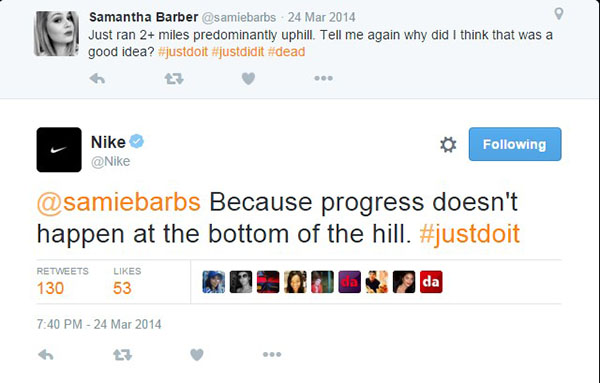Screen dimensions: 600x383
Task: Like Samantha Barber's tweet with heart
Action: 248,79
